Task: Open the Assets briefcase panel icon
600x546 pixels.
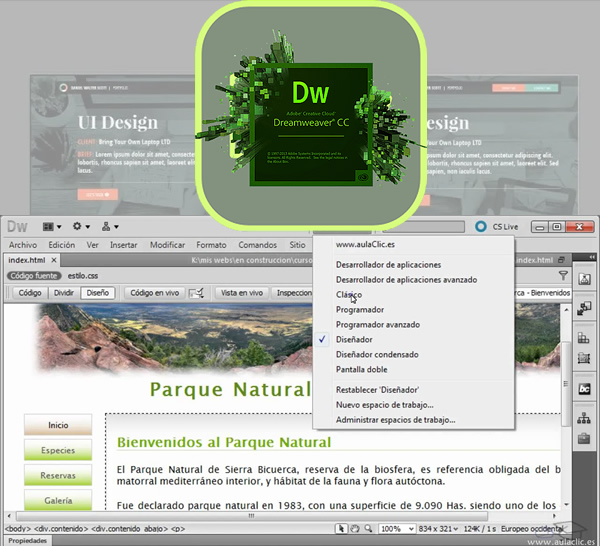Action: (x=583, y=439)
